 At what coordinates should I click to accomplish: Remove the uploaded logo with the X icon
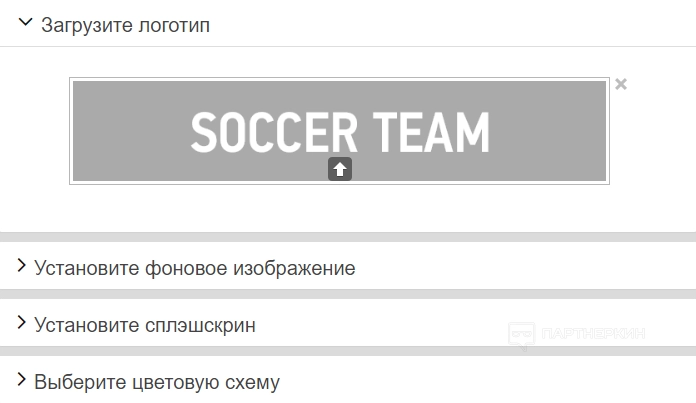[x=621, y=84]
